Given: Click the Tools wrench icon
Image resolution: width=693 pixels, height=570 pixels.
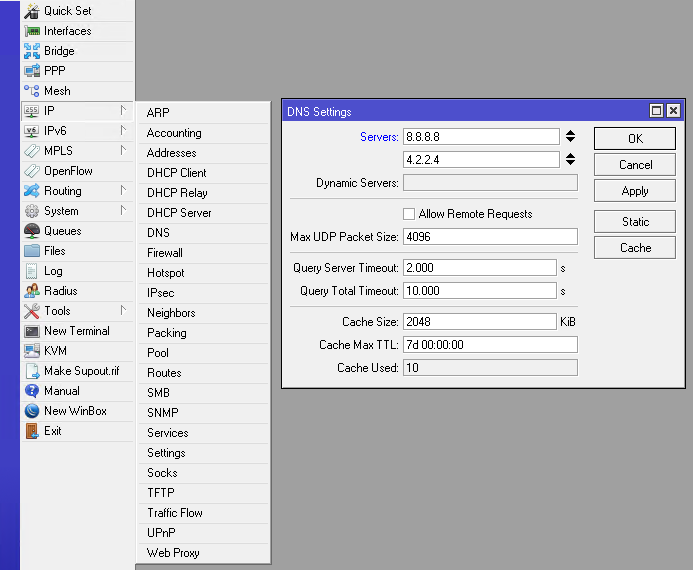Looking at the screenshot, I should pos(32,311).
